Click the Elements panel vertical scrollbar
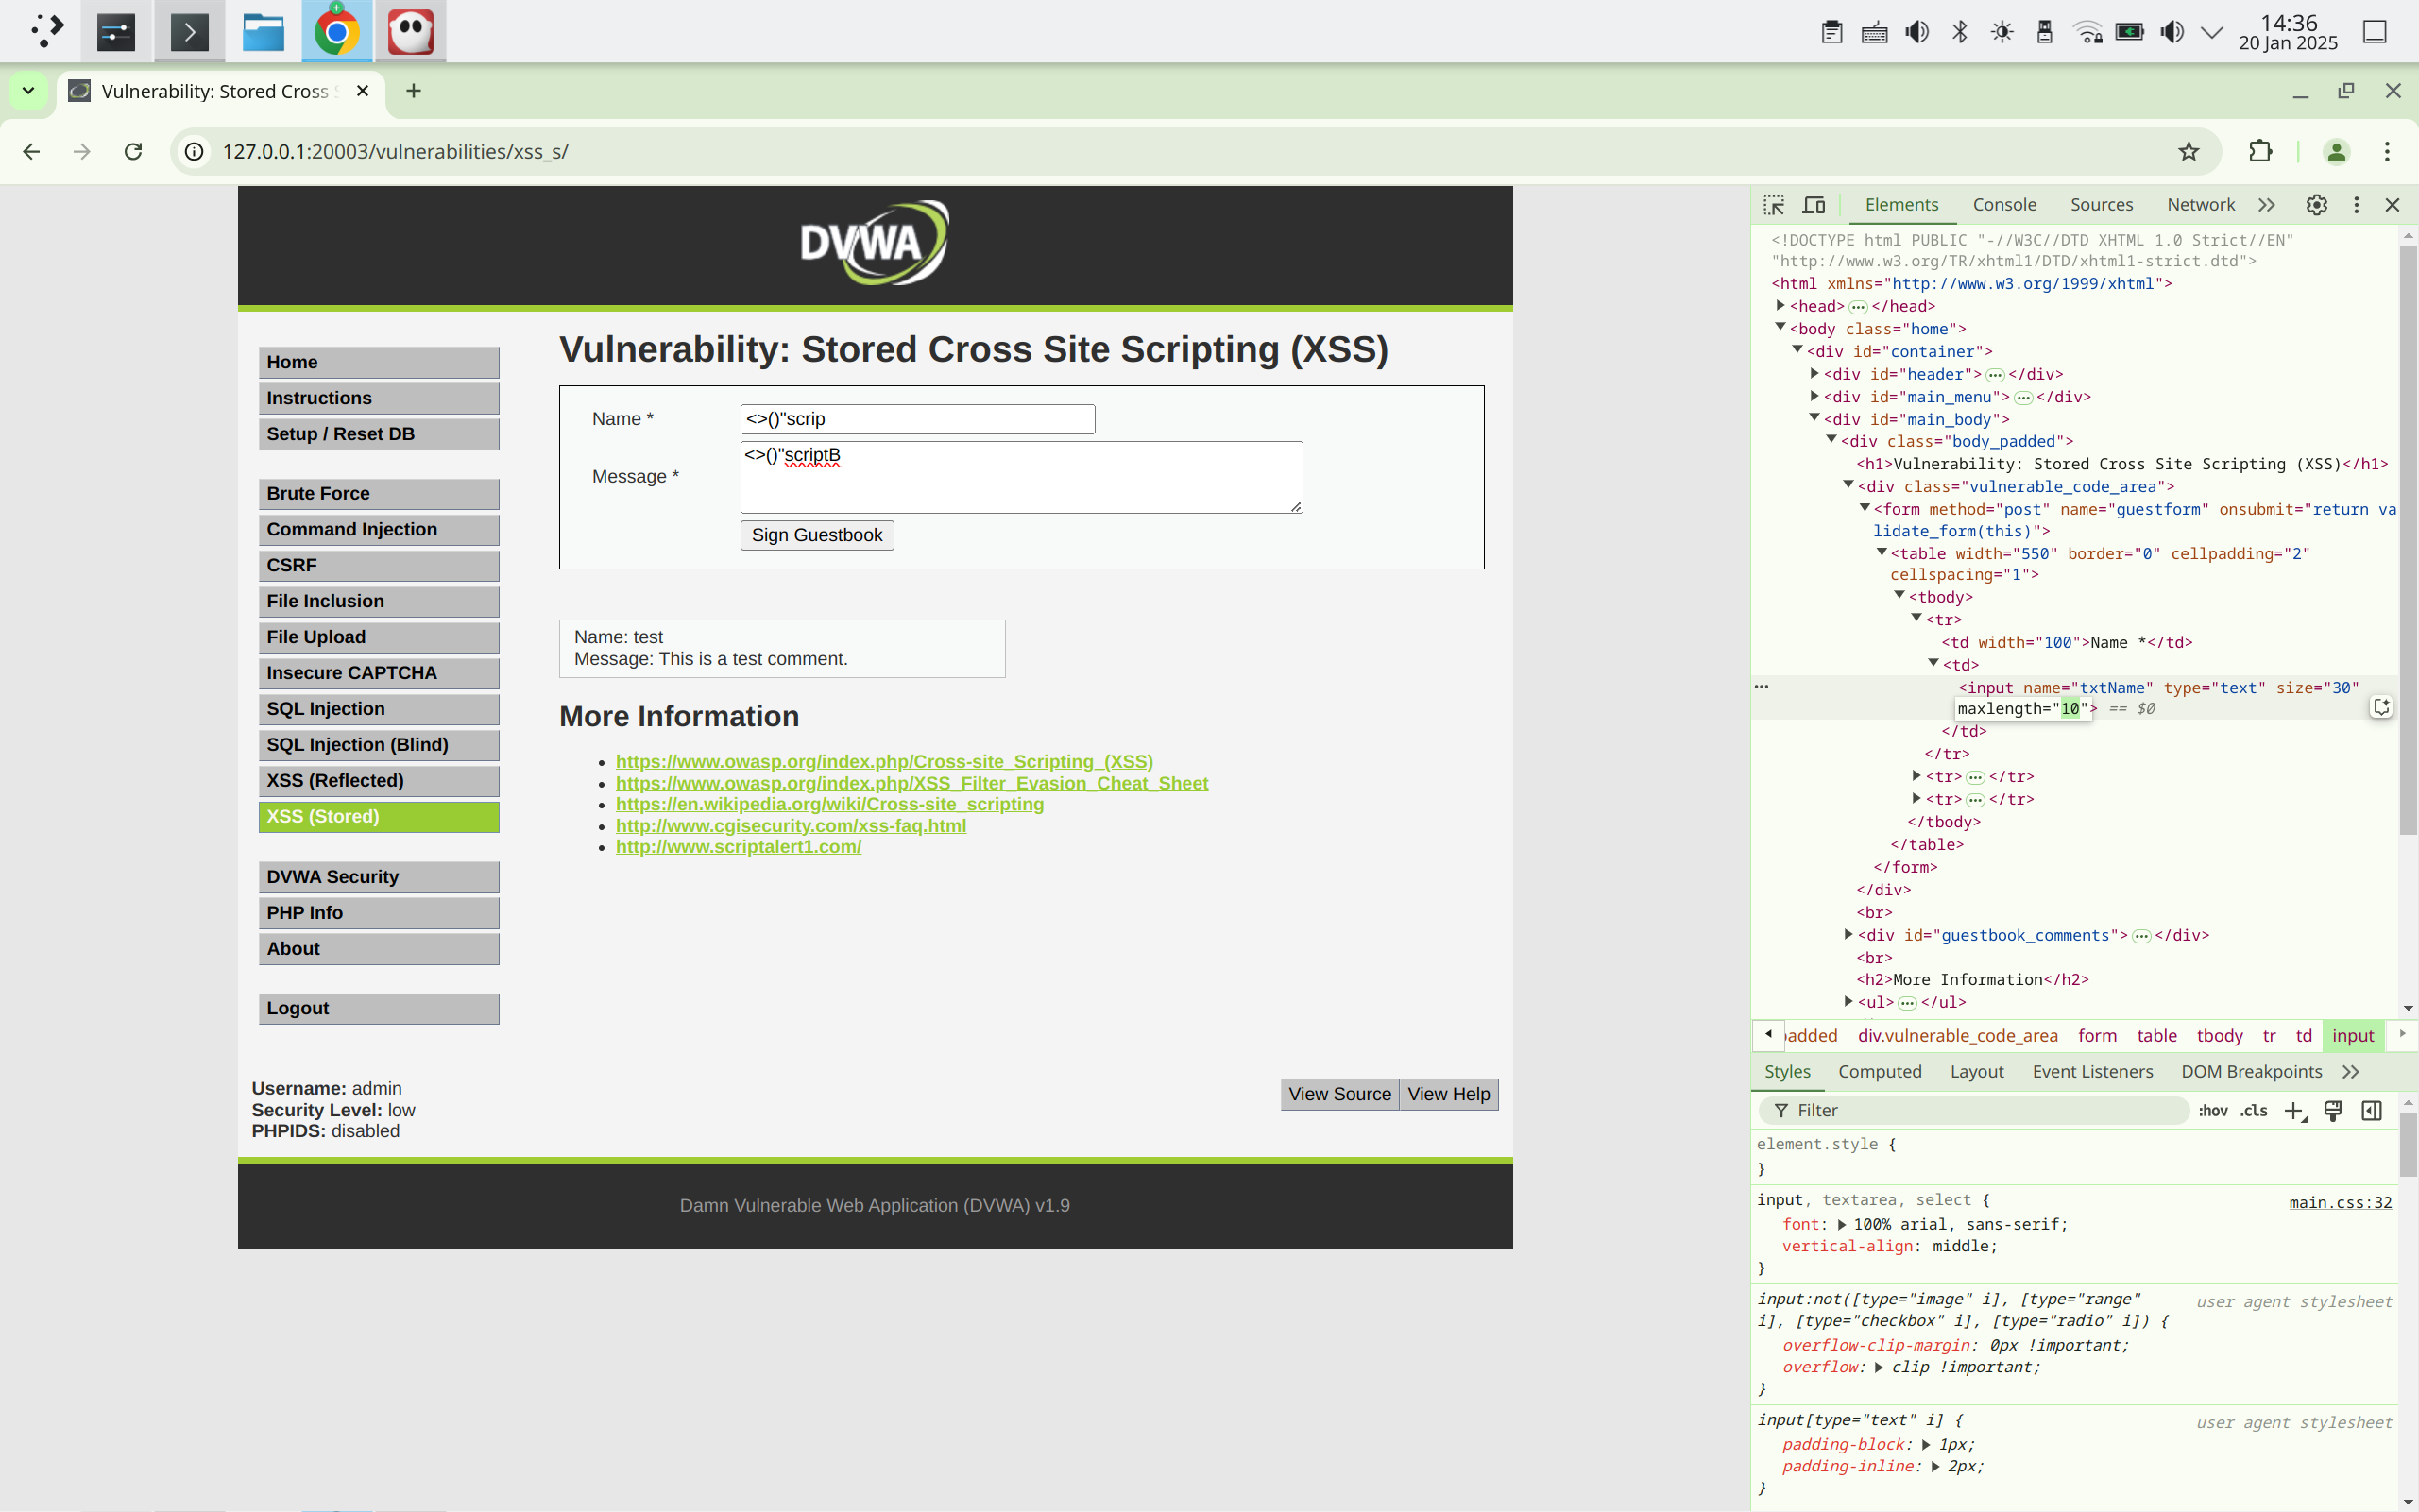 coord(2408,540)
